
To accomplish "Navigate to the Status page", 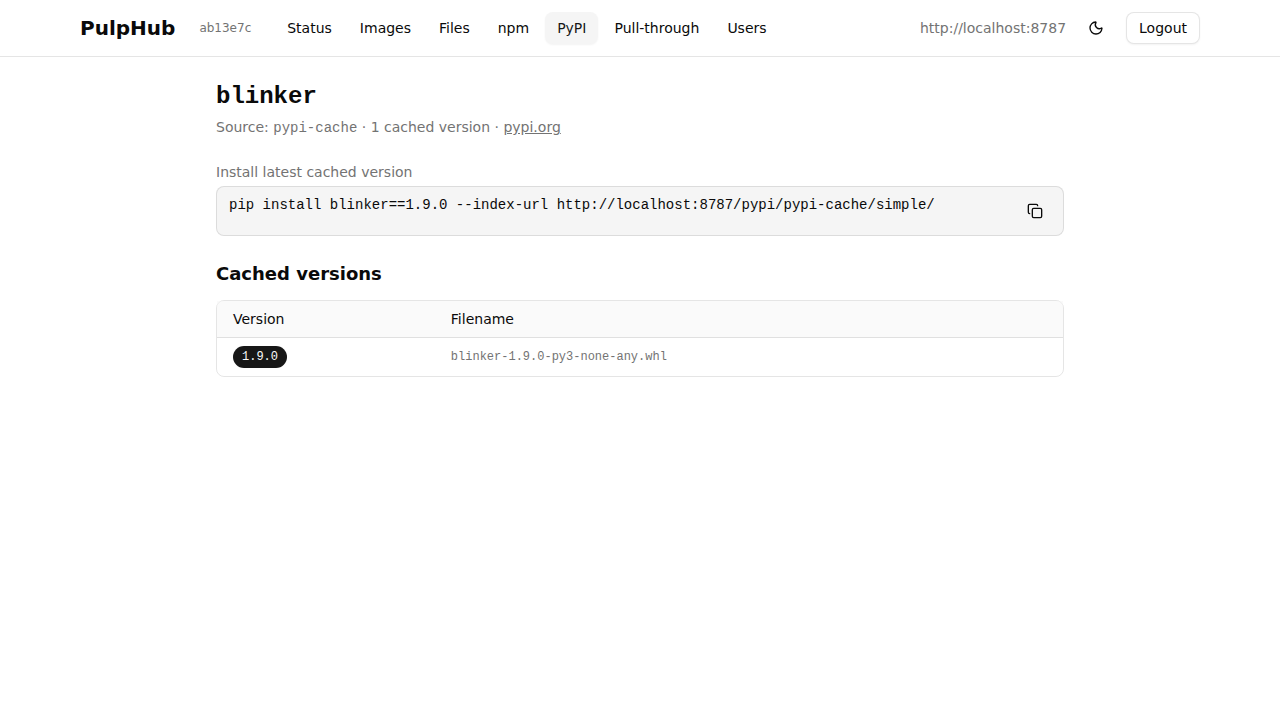I will pyautogui.click(x=309, y=28).
